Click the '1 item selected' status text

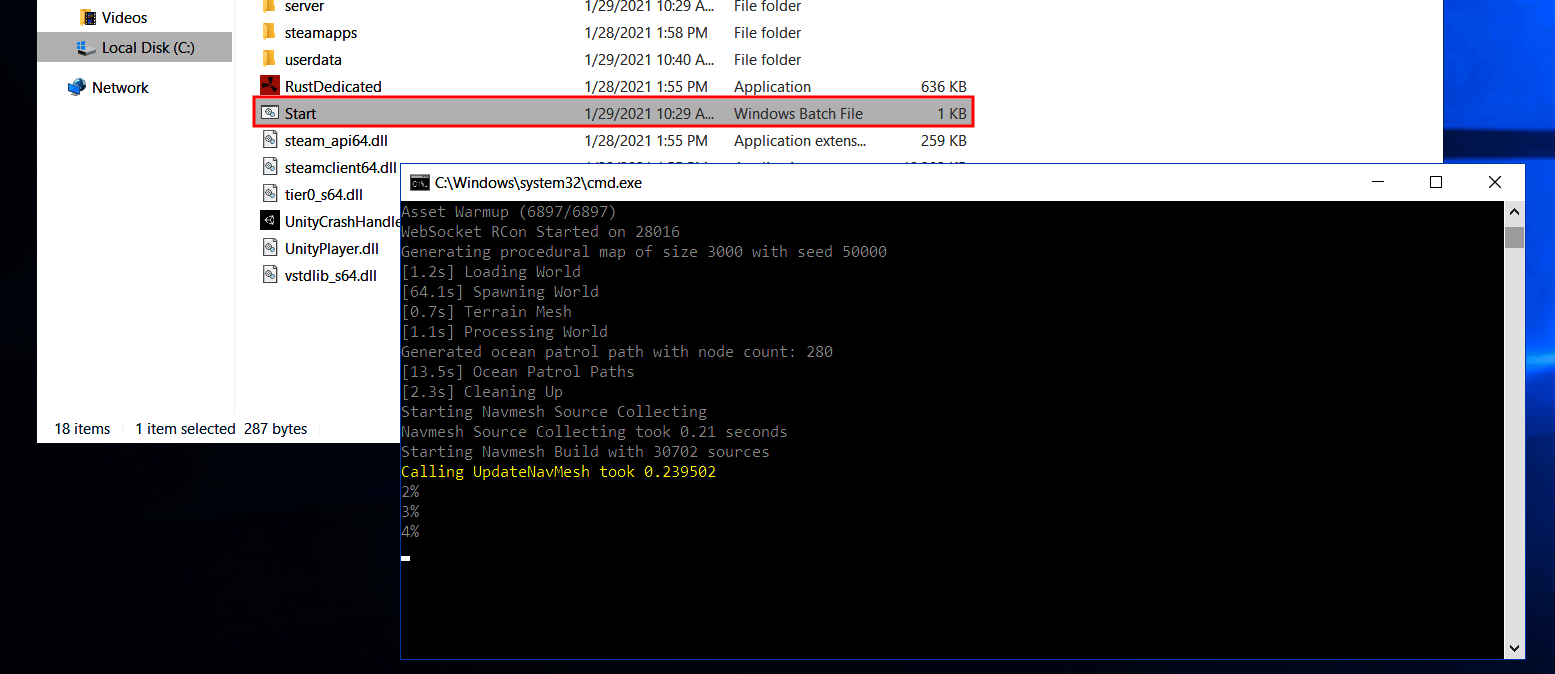point(185,428)
